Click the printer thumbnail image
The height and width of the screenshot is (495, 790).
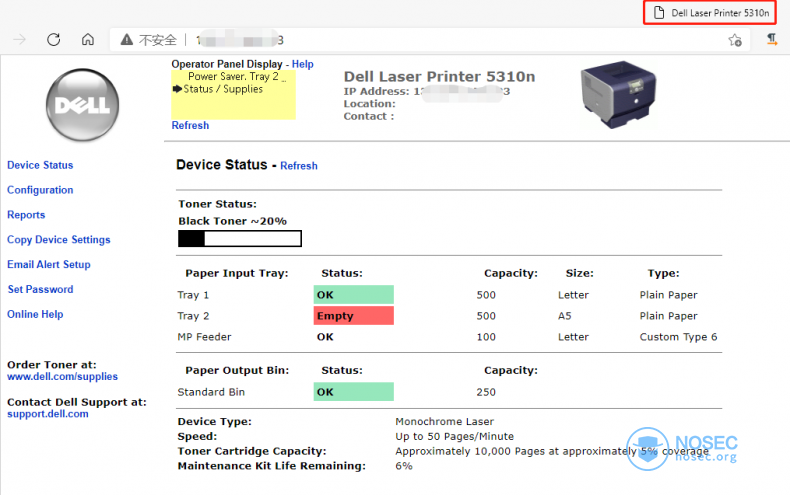618,95
